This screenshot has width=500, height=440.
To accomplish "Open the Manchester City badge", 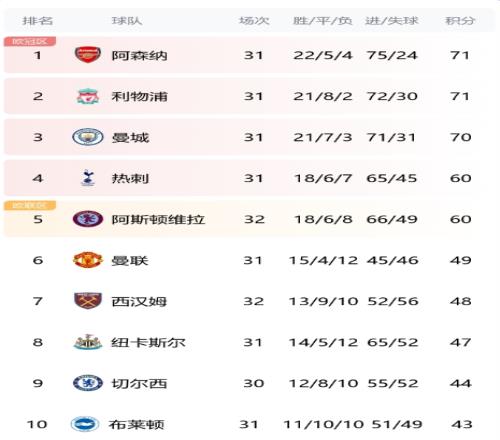I will pyautogui.click(x=88, y=137).
